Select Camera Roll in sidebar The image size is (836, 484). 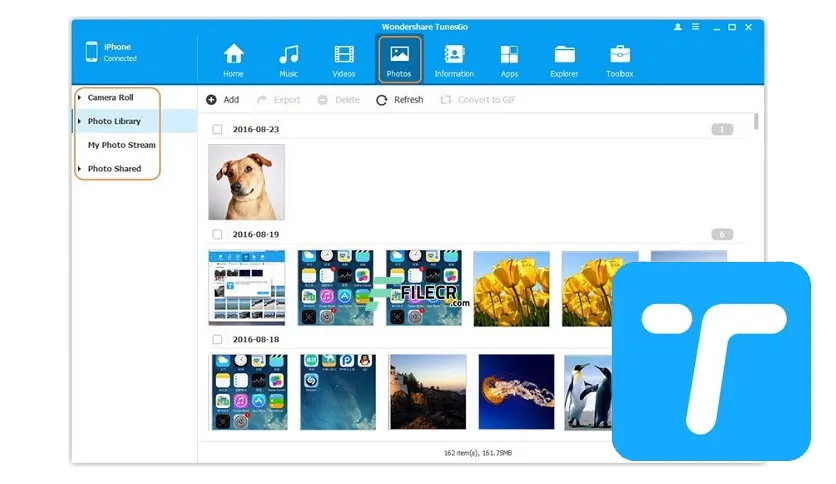click(110, 98)
